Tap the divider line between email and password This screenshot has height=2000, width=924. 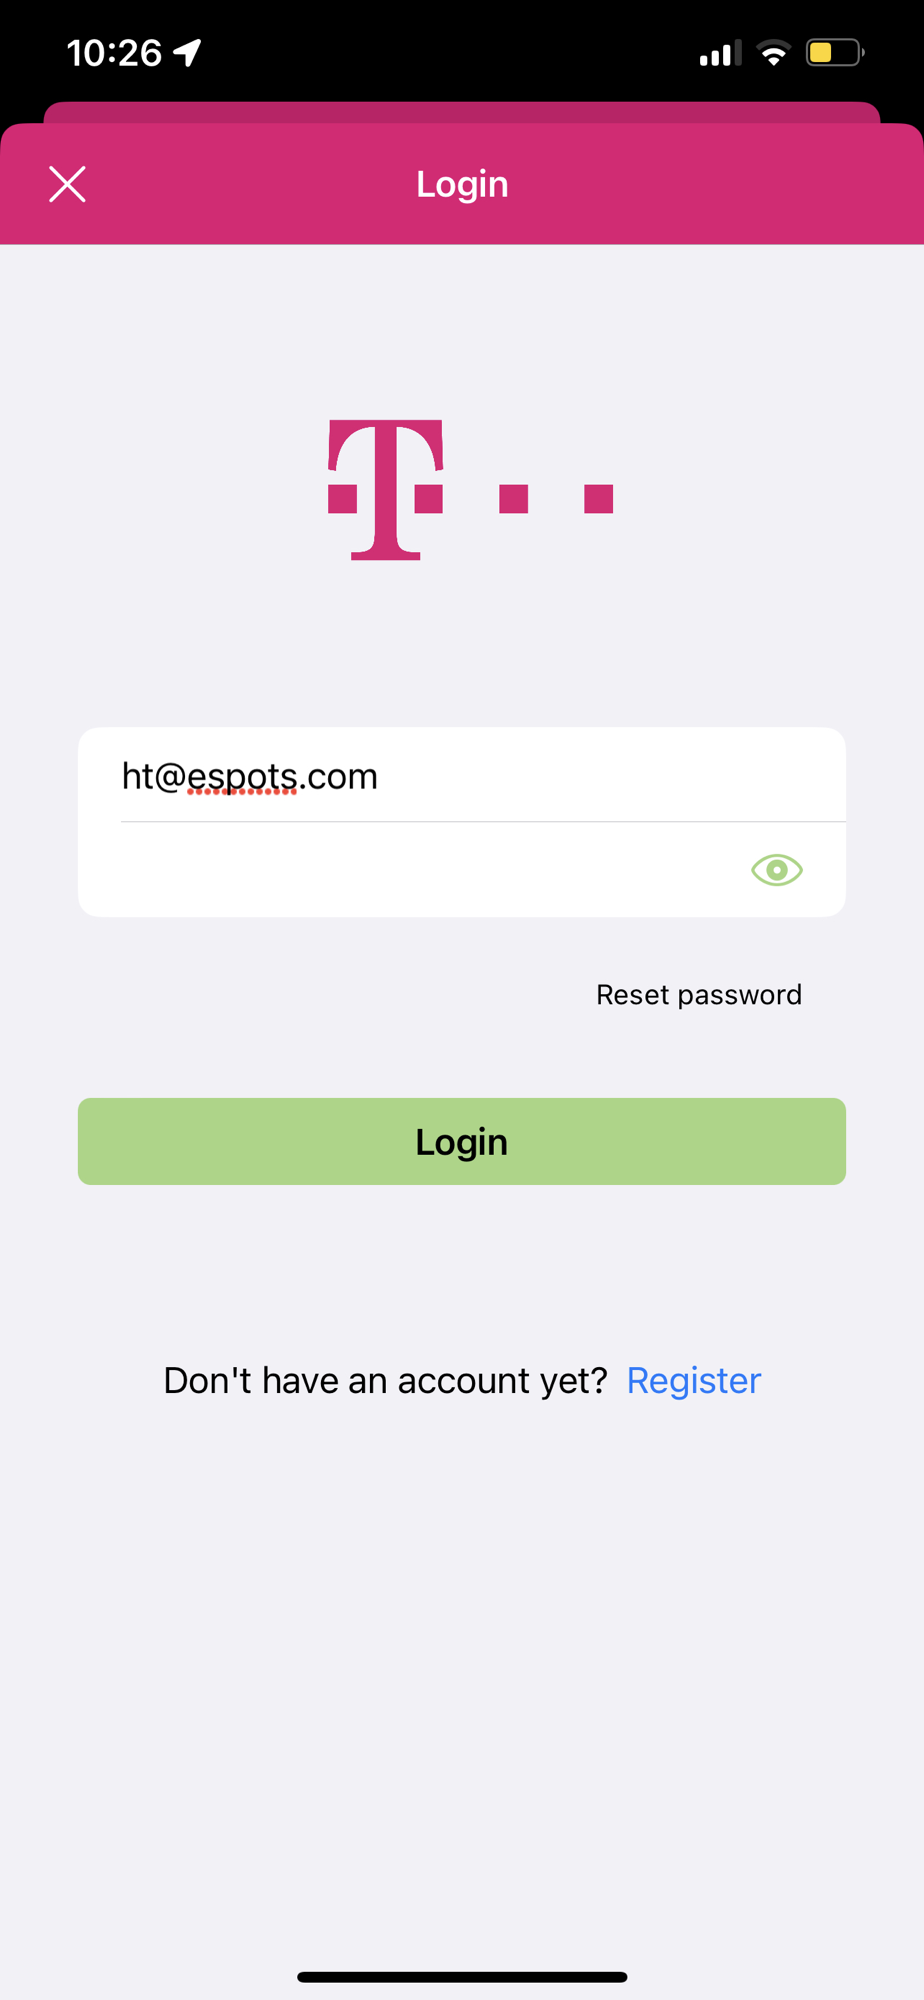[x=483, y=822]
